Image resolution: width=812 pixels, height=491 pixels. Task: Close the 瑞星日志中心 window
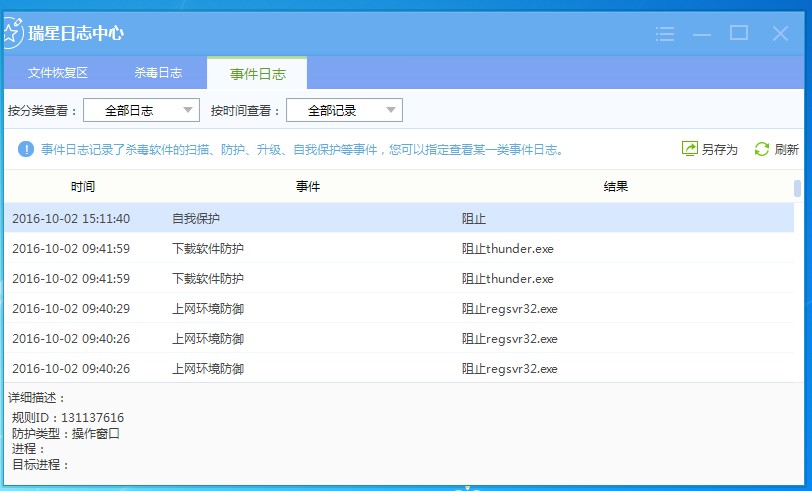[780, 34]
